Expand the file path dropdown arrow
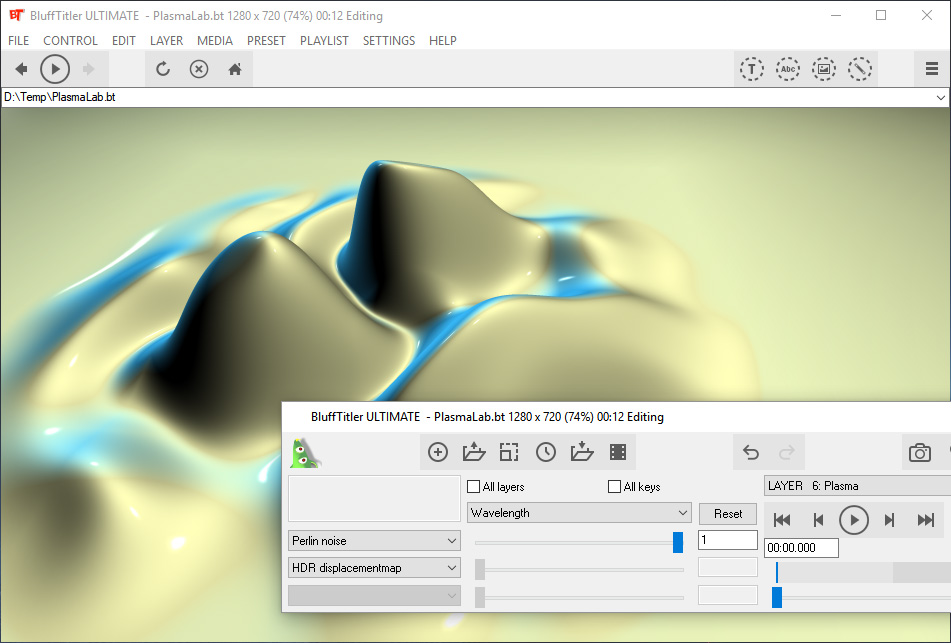Screen dimensions: 951x643 click(x=940, y=97)
